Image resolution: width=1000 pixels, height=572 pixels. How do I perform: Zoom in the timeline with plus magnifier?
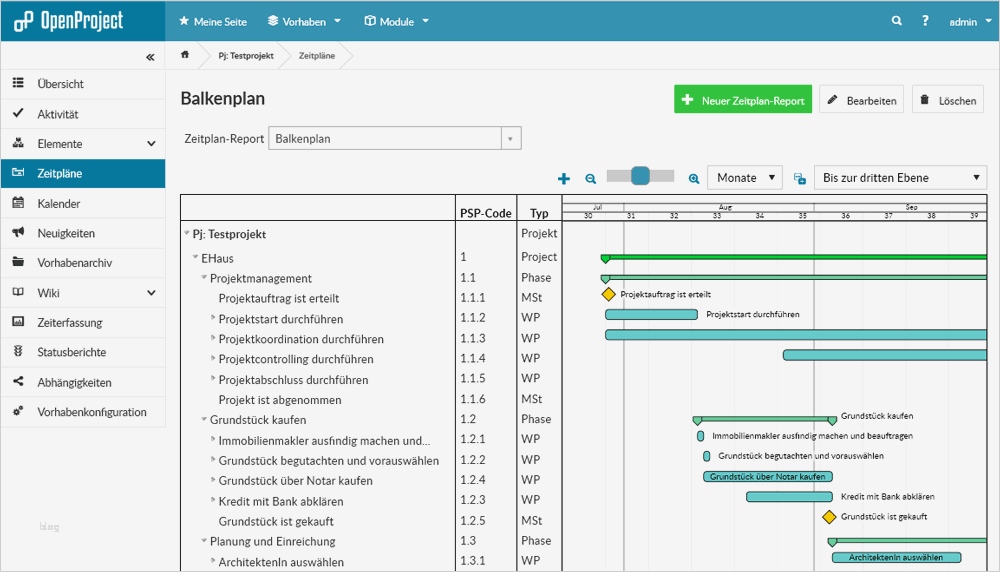pos(694,178)
